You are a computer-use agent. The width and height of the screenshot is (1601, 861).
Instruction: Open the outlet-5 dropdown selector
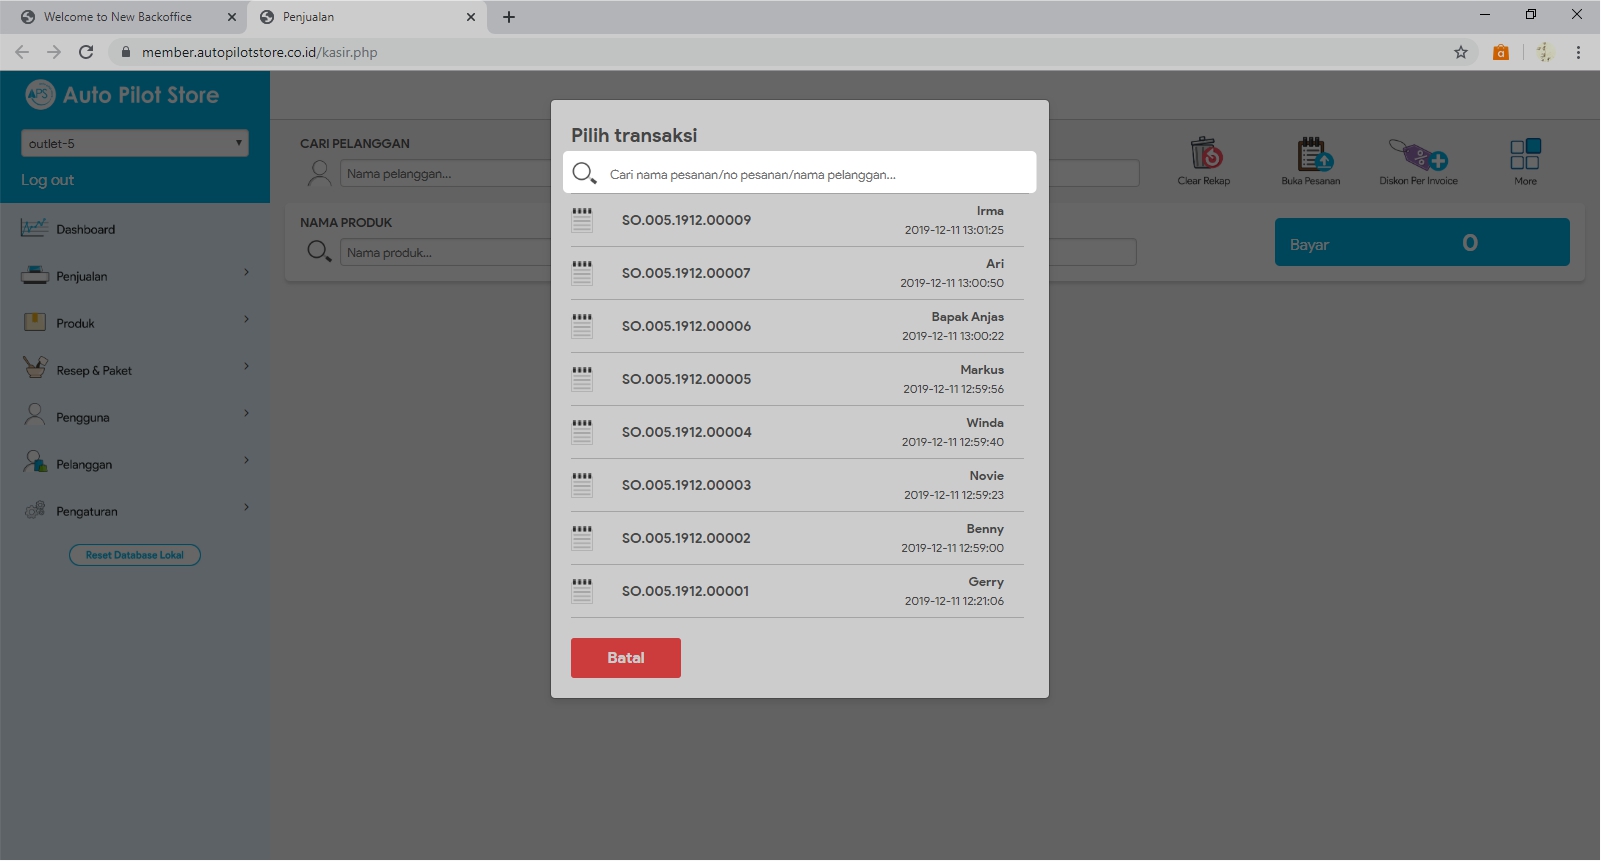click(135, 143)
